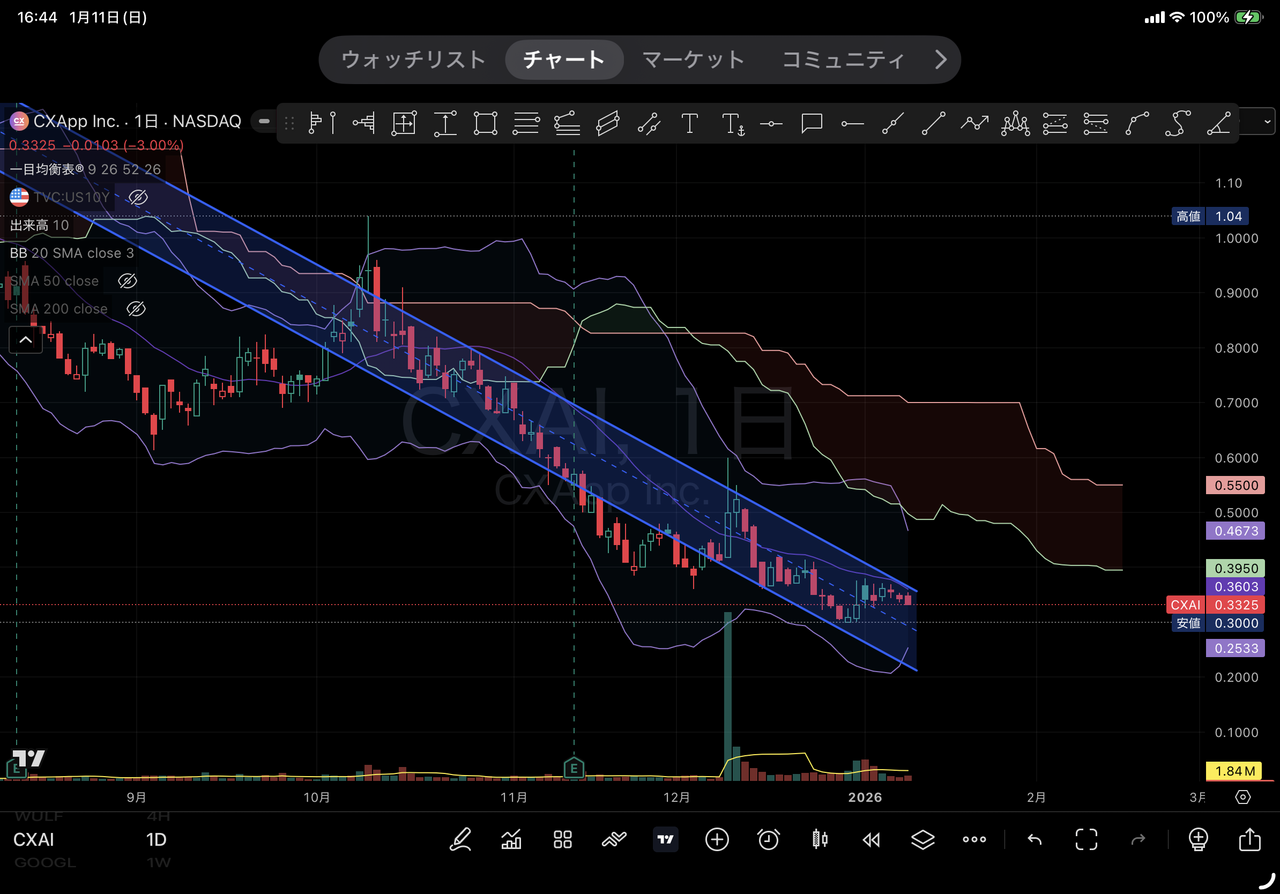Collapse the indicator legend with the chevron

click(x=25, y=341)
